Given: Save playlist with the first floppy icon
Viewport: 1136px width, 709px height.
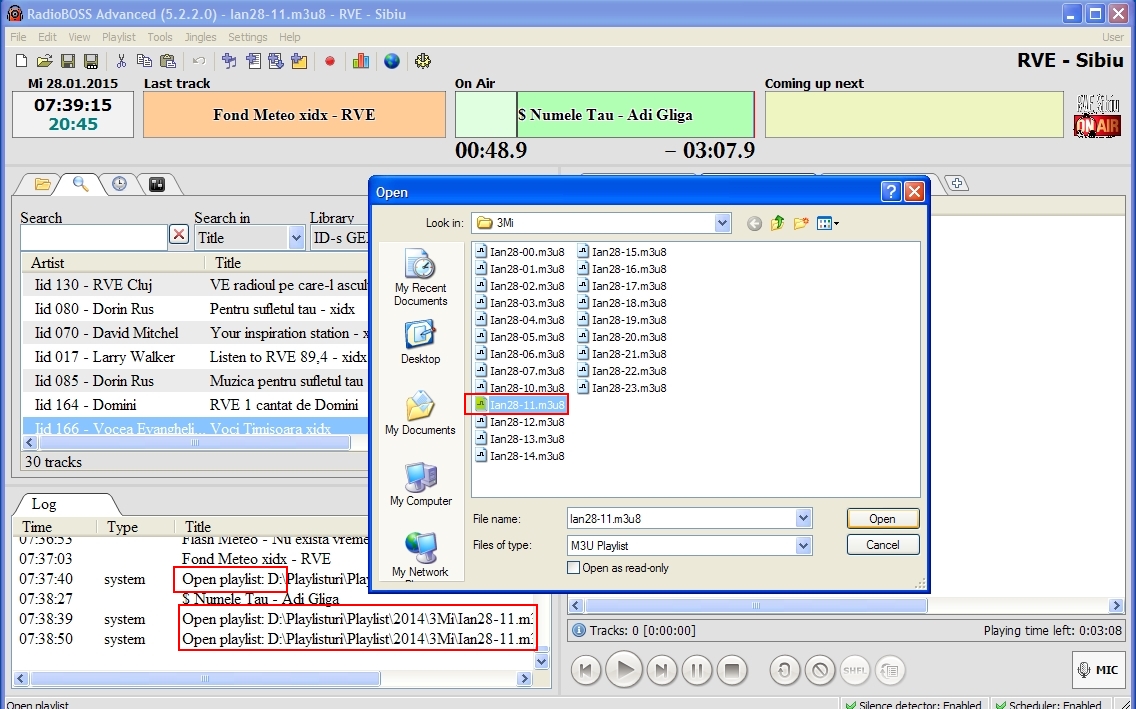Looking at the screenshot, I should tap(67, 62).
